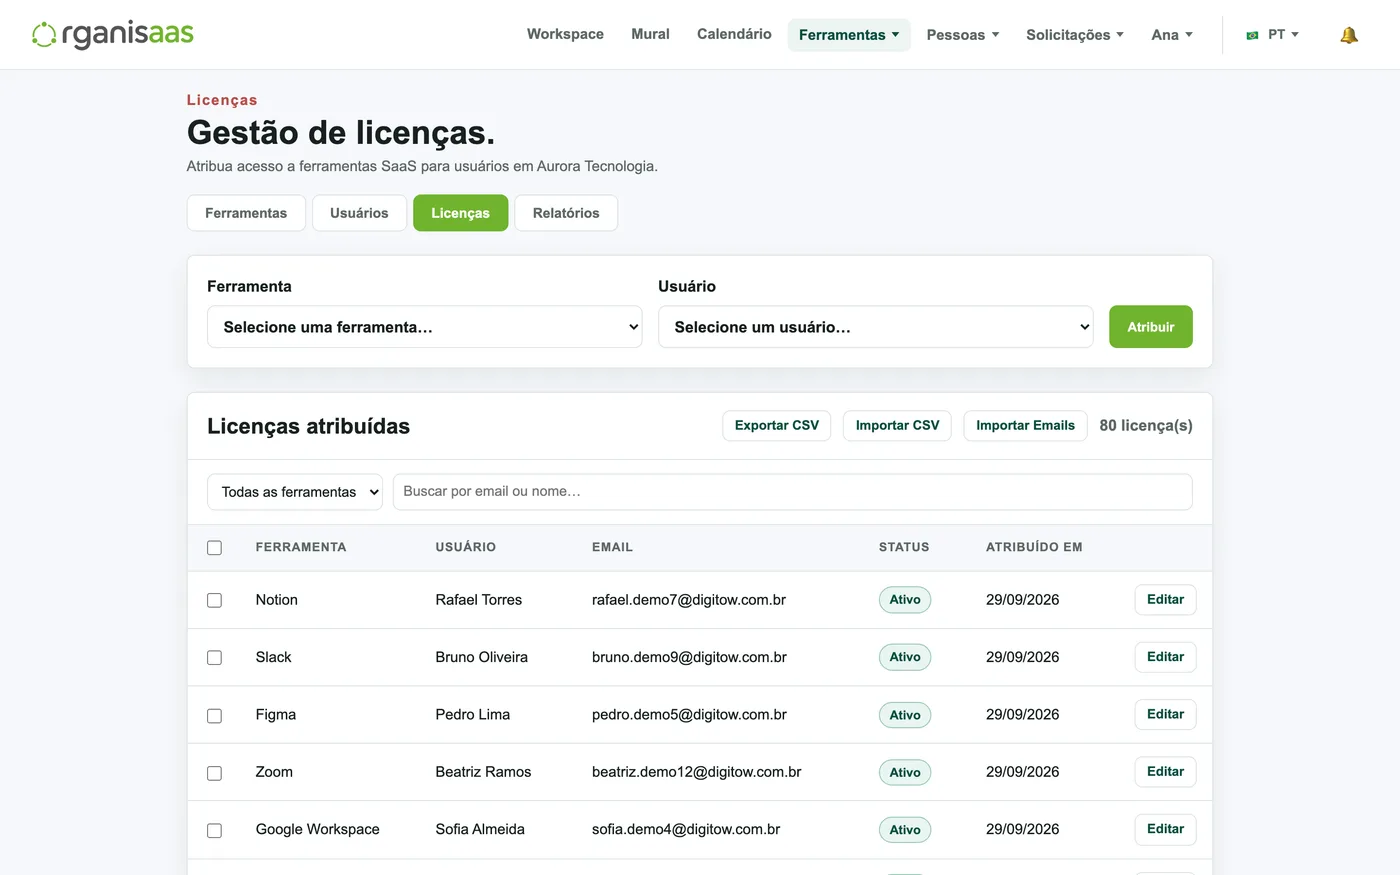The height and width of the screenshot is (875, 1400).
Task: Open the Organisaas logo home link
Action: [x=113, y=34]
